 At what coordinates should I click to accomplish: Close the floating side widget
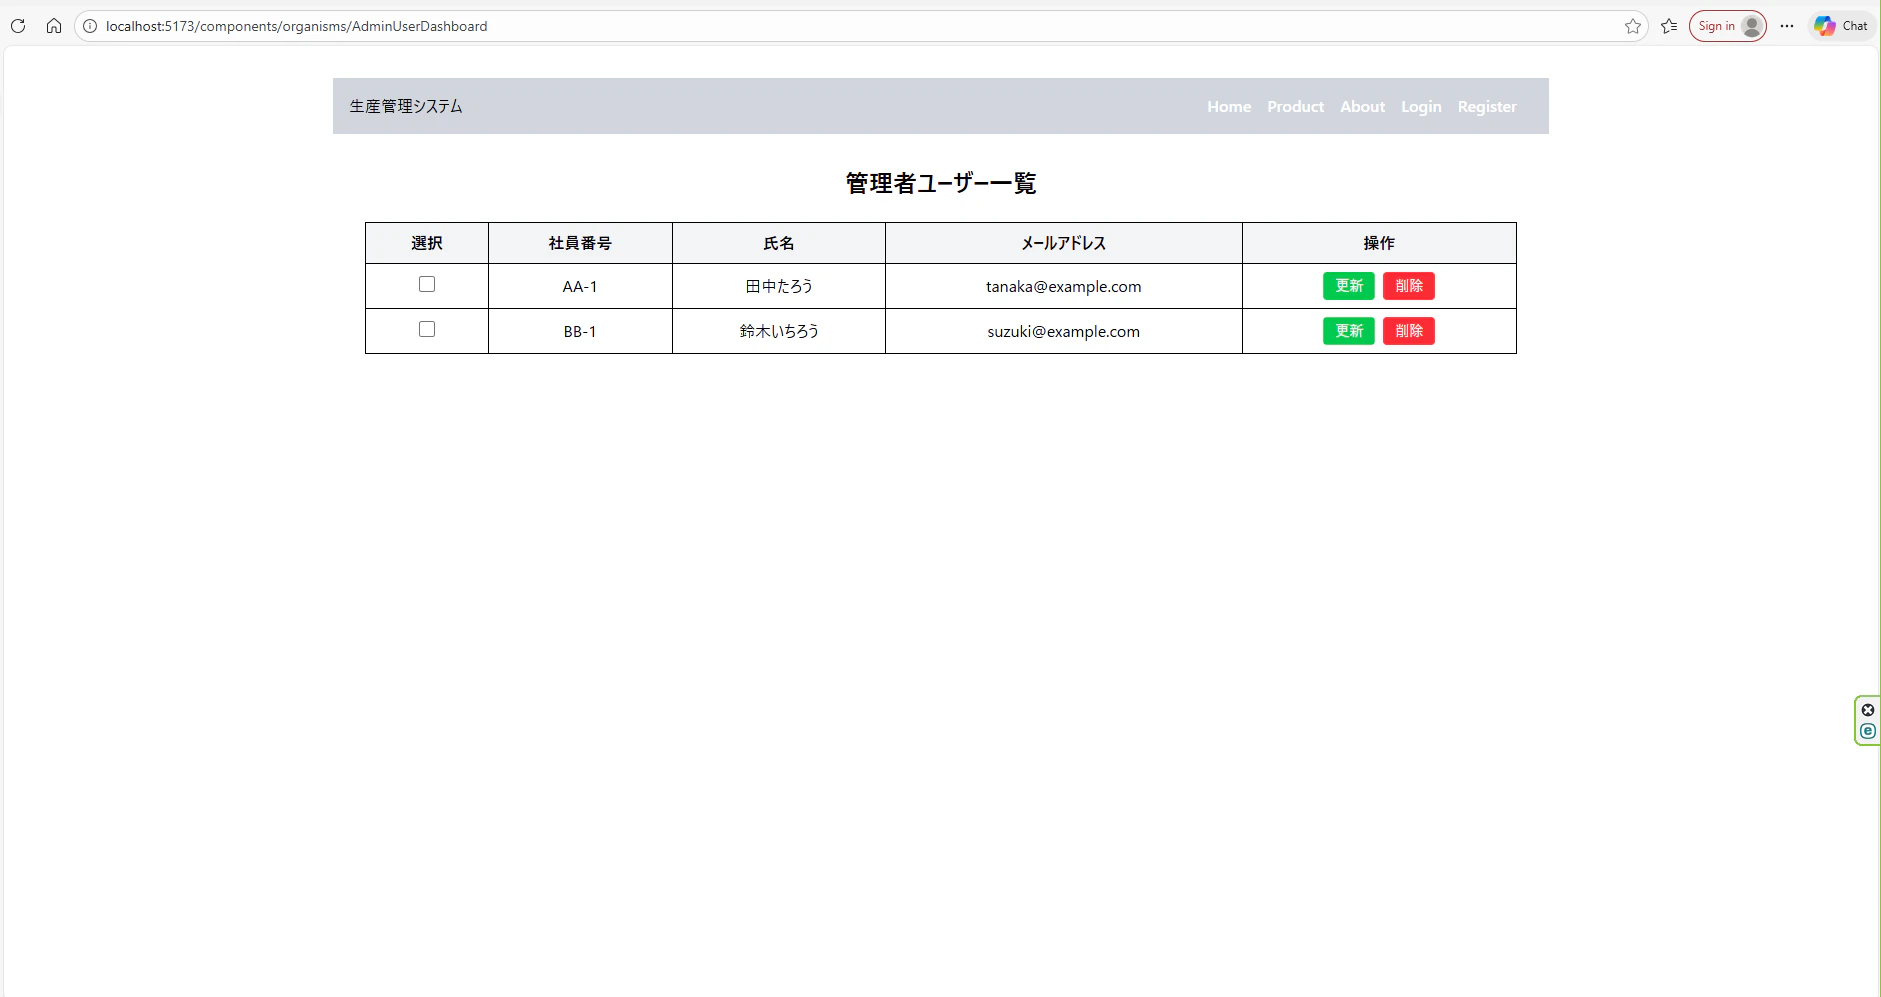(x=1868, y=710)
